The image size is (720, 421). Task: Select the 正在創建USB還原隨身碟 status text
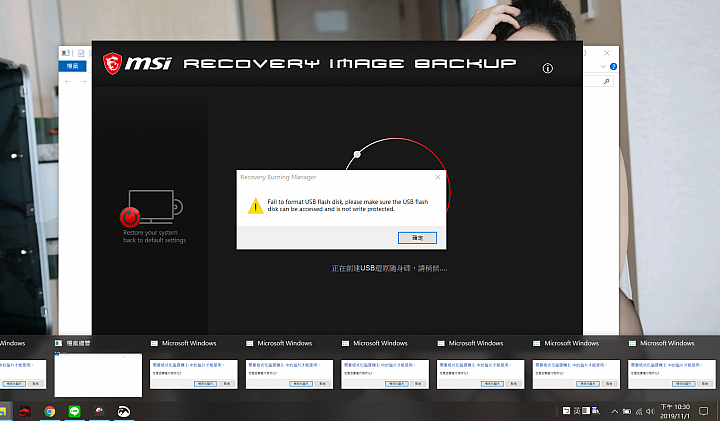[x=389, y=269]
